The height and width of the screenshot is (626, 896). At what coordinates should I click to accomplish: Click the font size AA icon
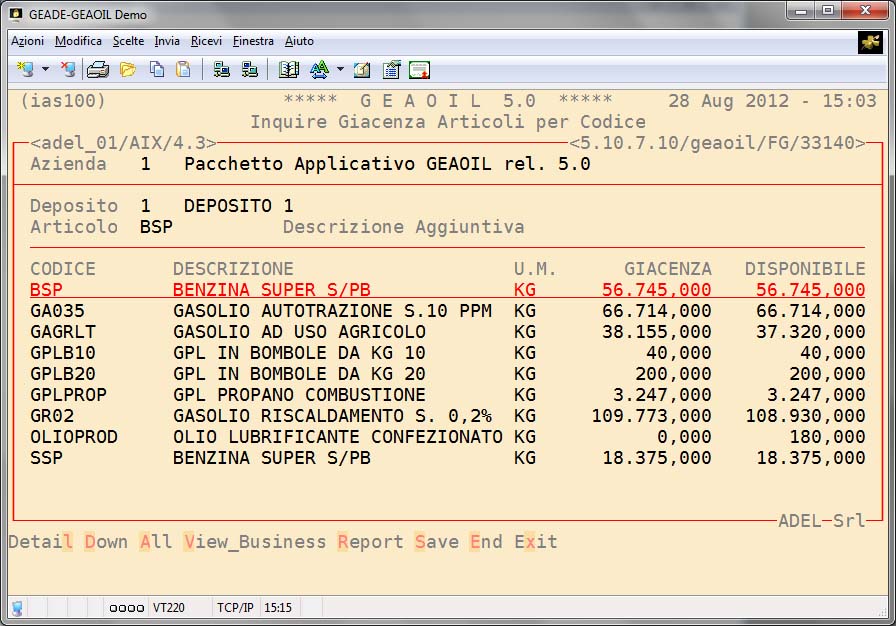[x=319, y=70]
